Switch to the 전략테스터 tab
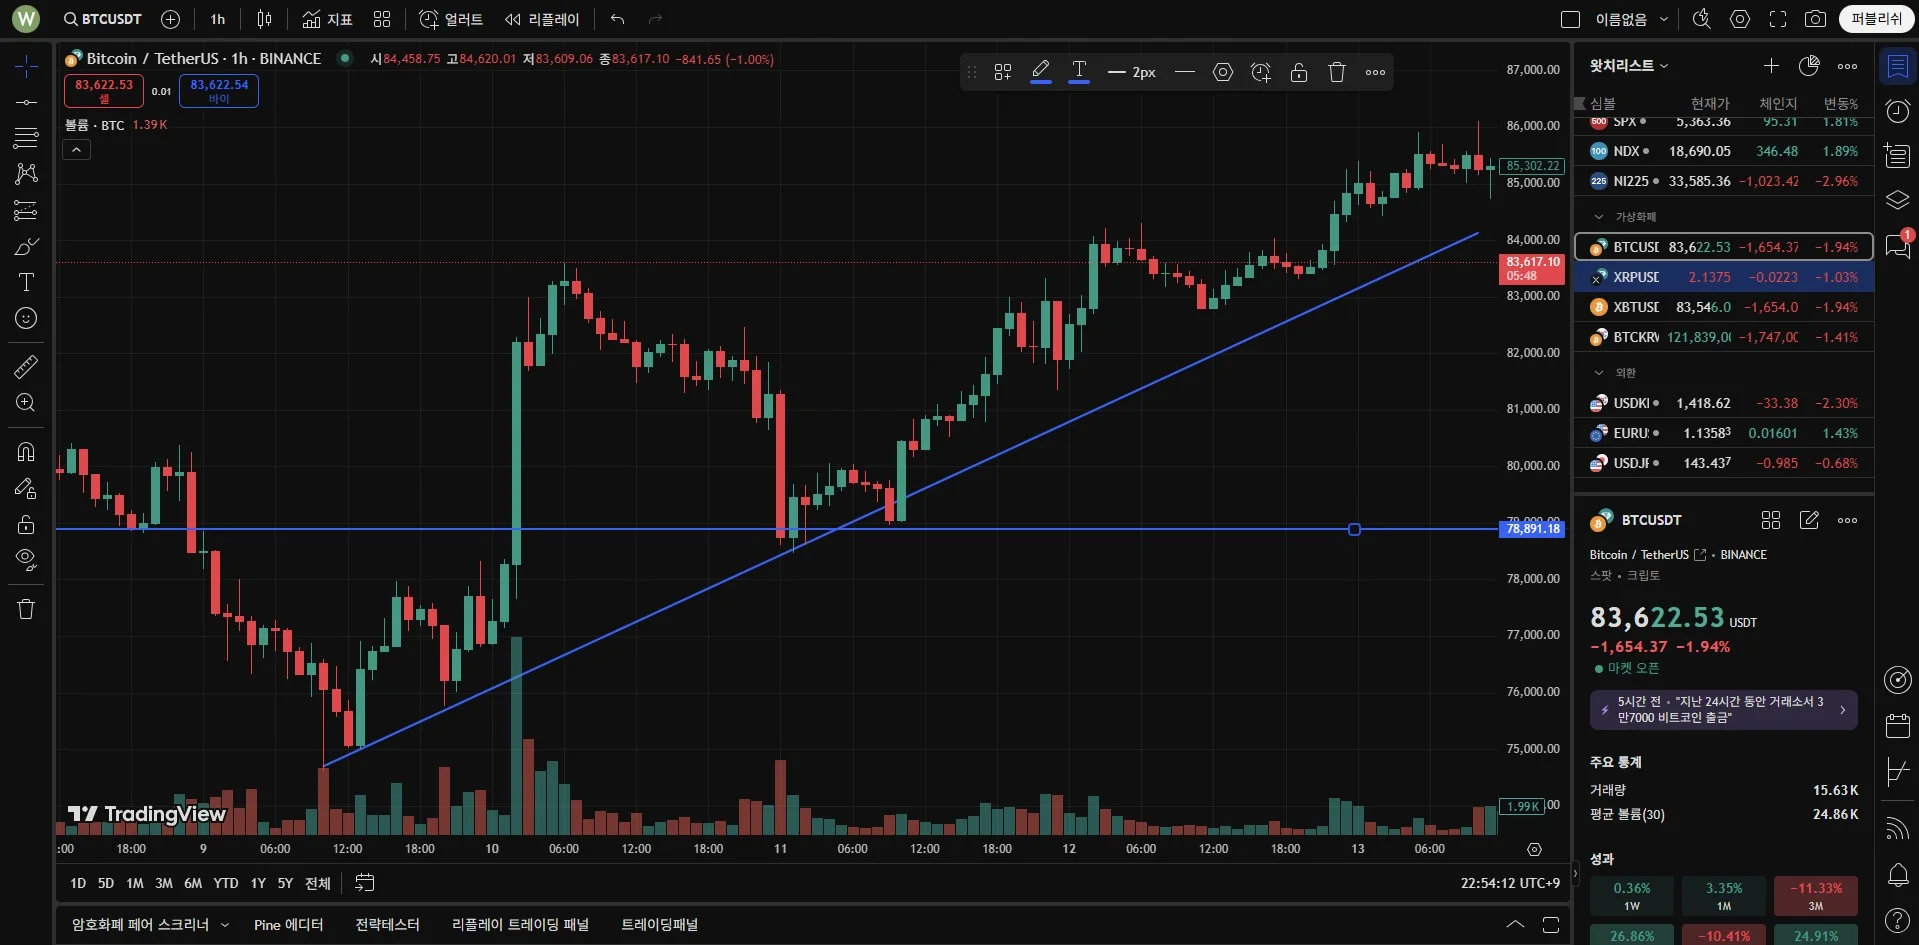1919x945 pixels. 387,925
